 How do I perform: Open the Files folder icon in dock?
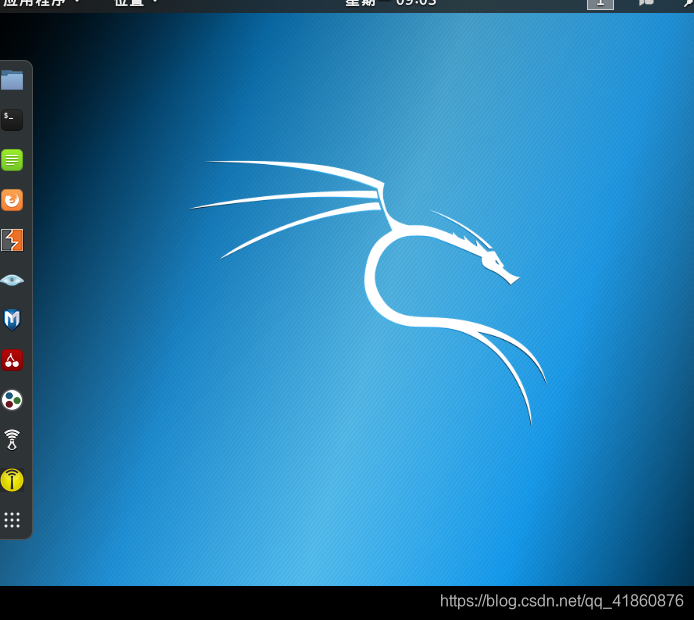(12, 80)
